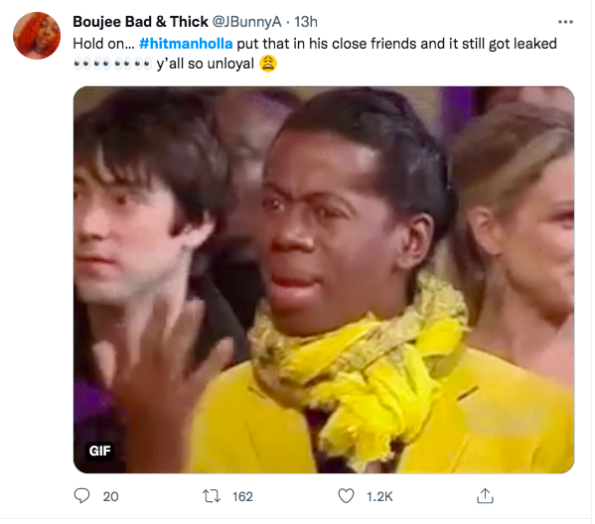595x524 pixels.
Task: Visit the Boujee Bad & Thick profile name
Action: [x=140, y=22]
